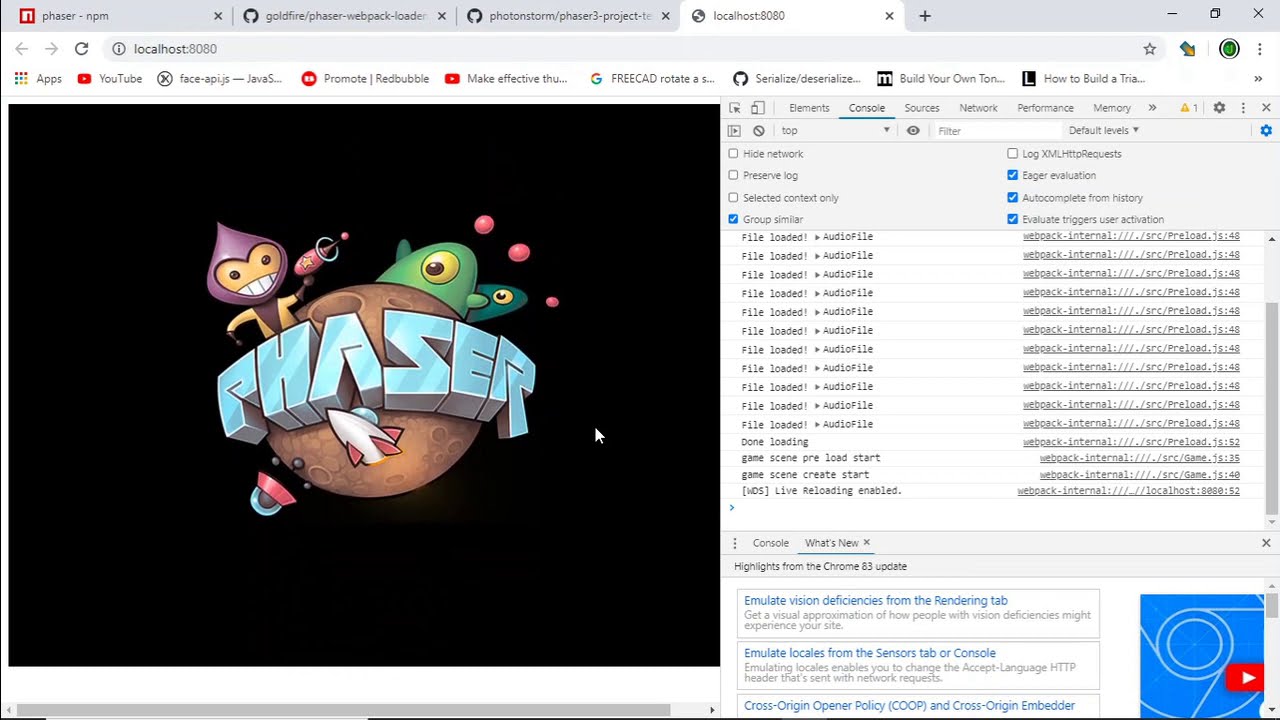Switch to the Elements tab
The image size is (1280, 720).
809,107
